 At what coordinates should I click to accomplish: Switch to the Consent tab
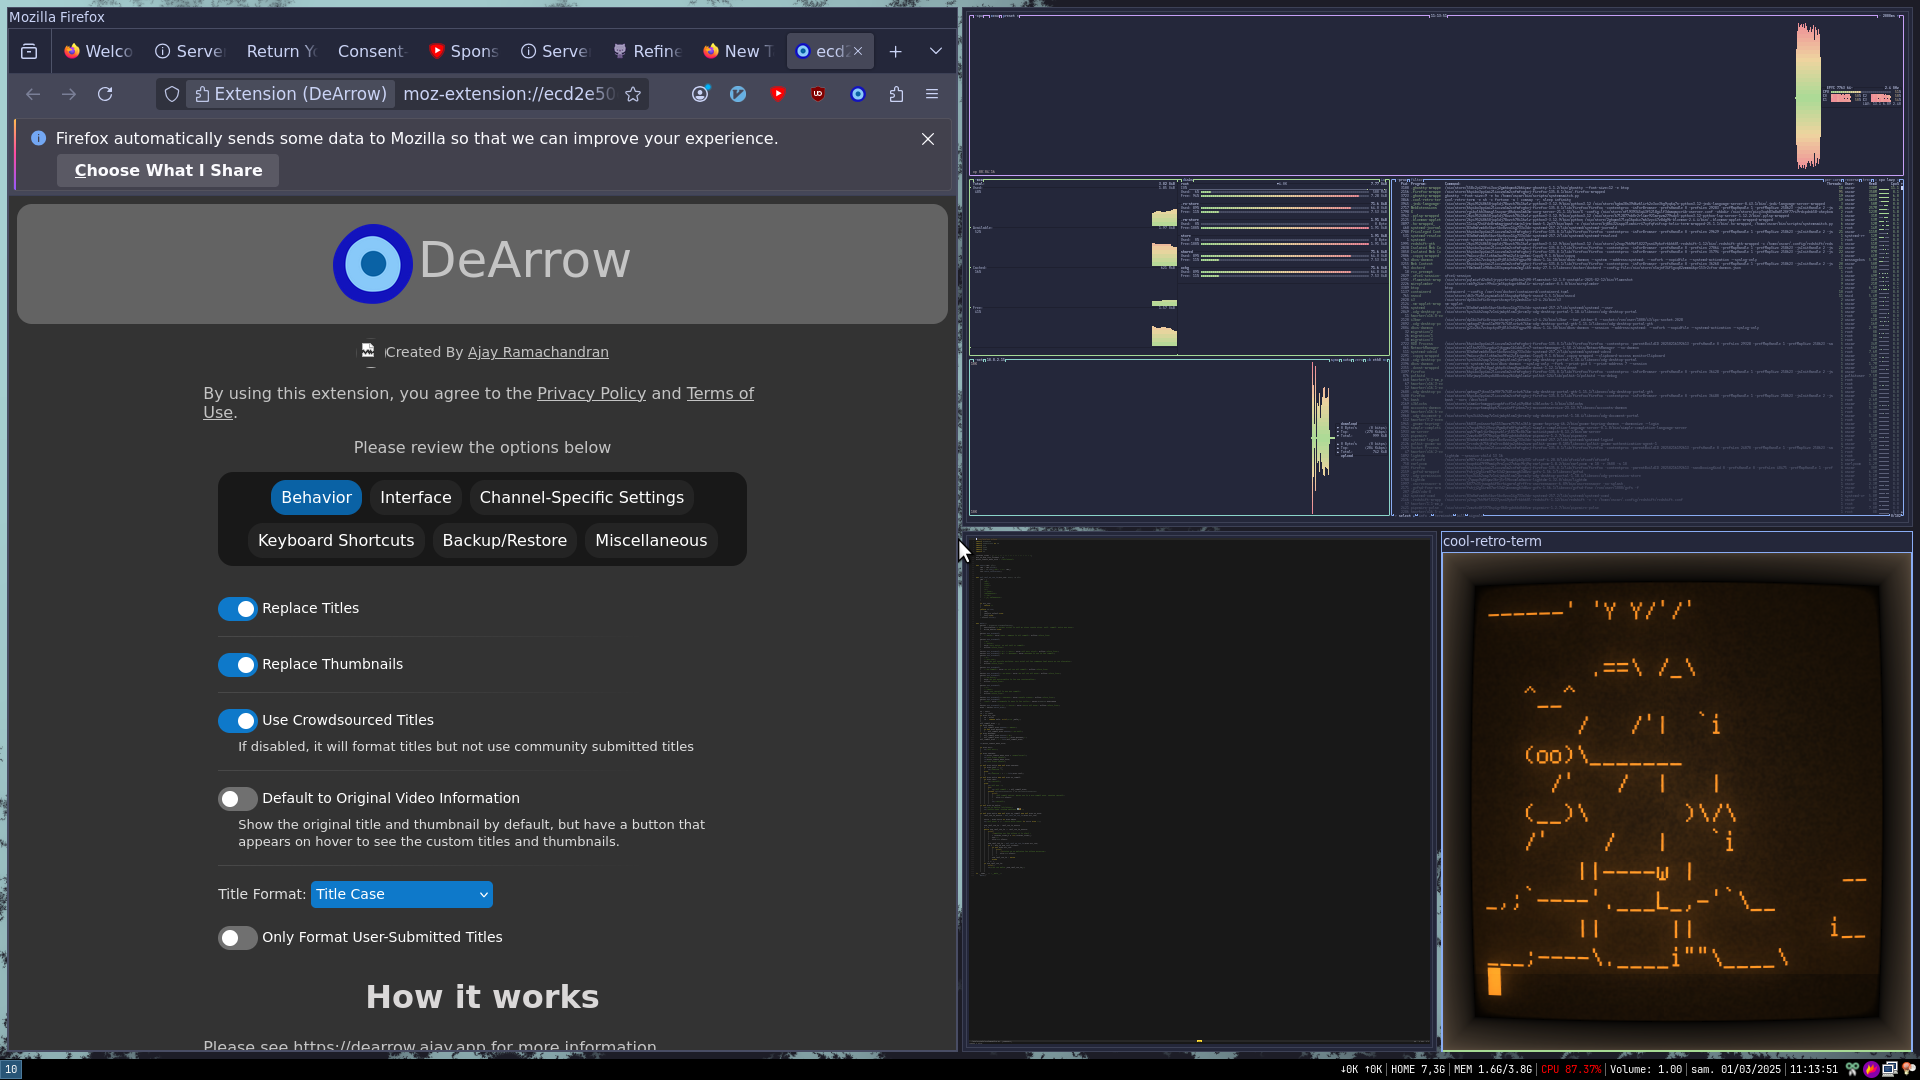coord(372,51)
